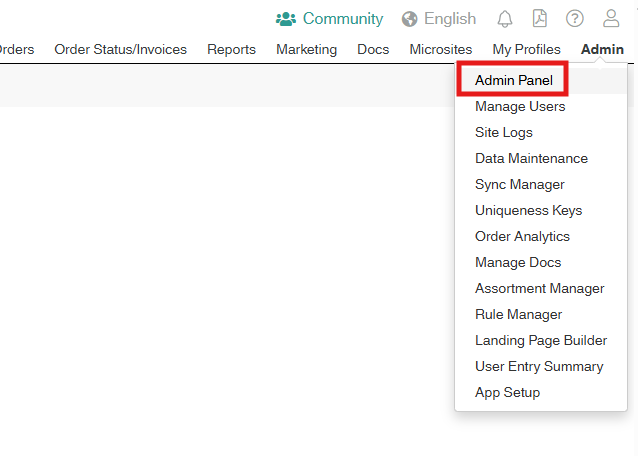Select Data Maintenance option
This screenshot has height=456, width=638.
click(x=531, y=158)
